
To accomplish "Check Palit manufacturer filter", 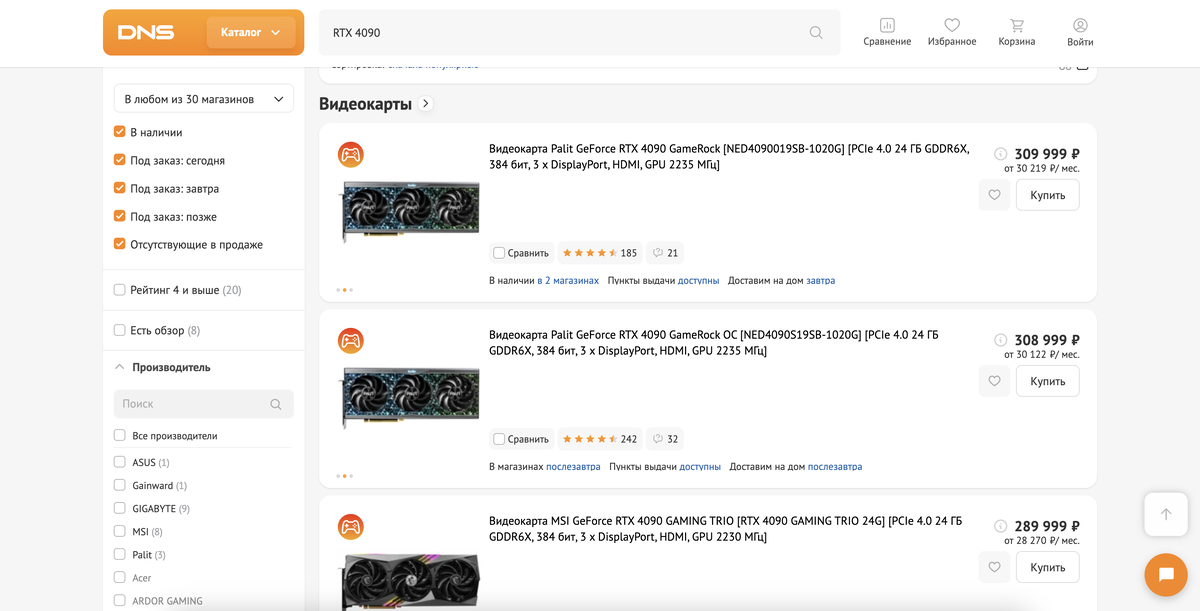I will pyautogui.click(x=120, y=554).
